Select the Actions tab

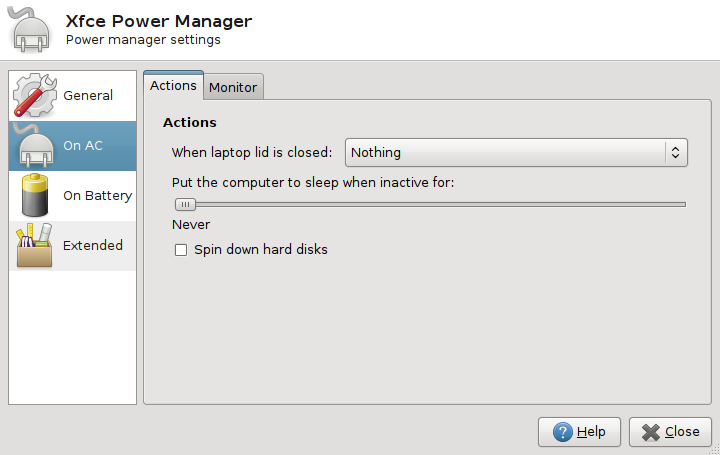click(x=173, y=86)
